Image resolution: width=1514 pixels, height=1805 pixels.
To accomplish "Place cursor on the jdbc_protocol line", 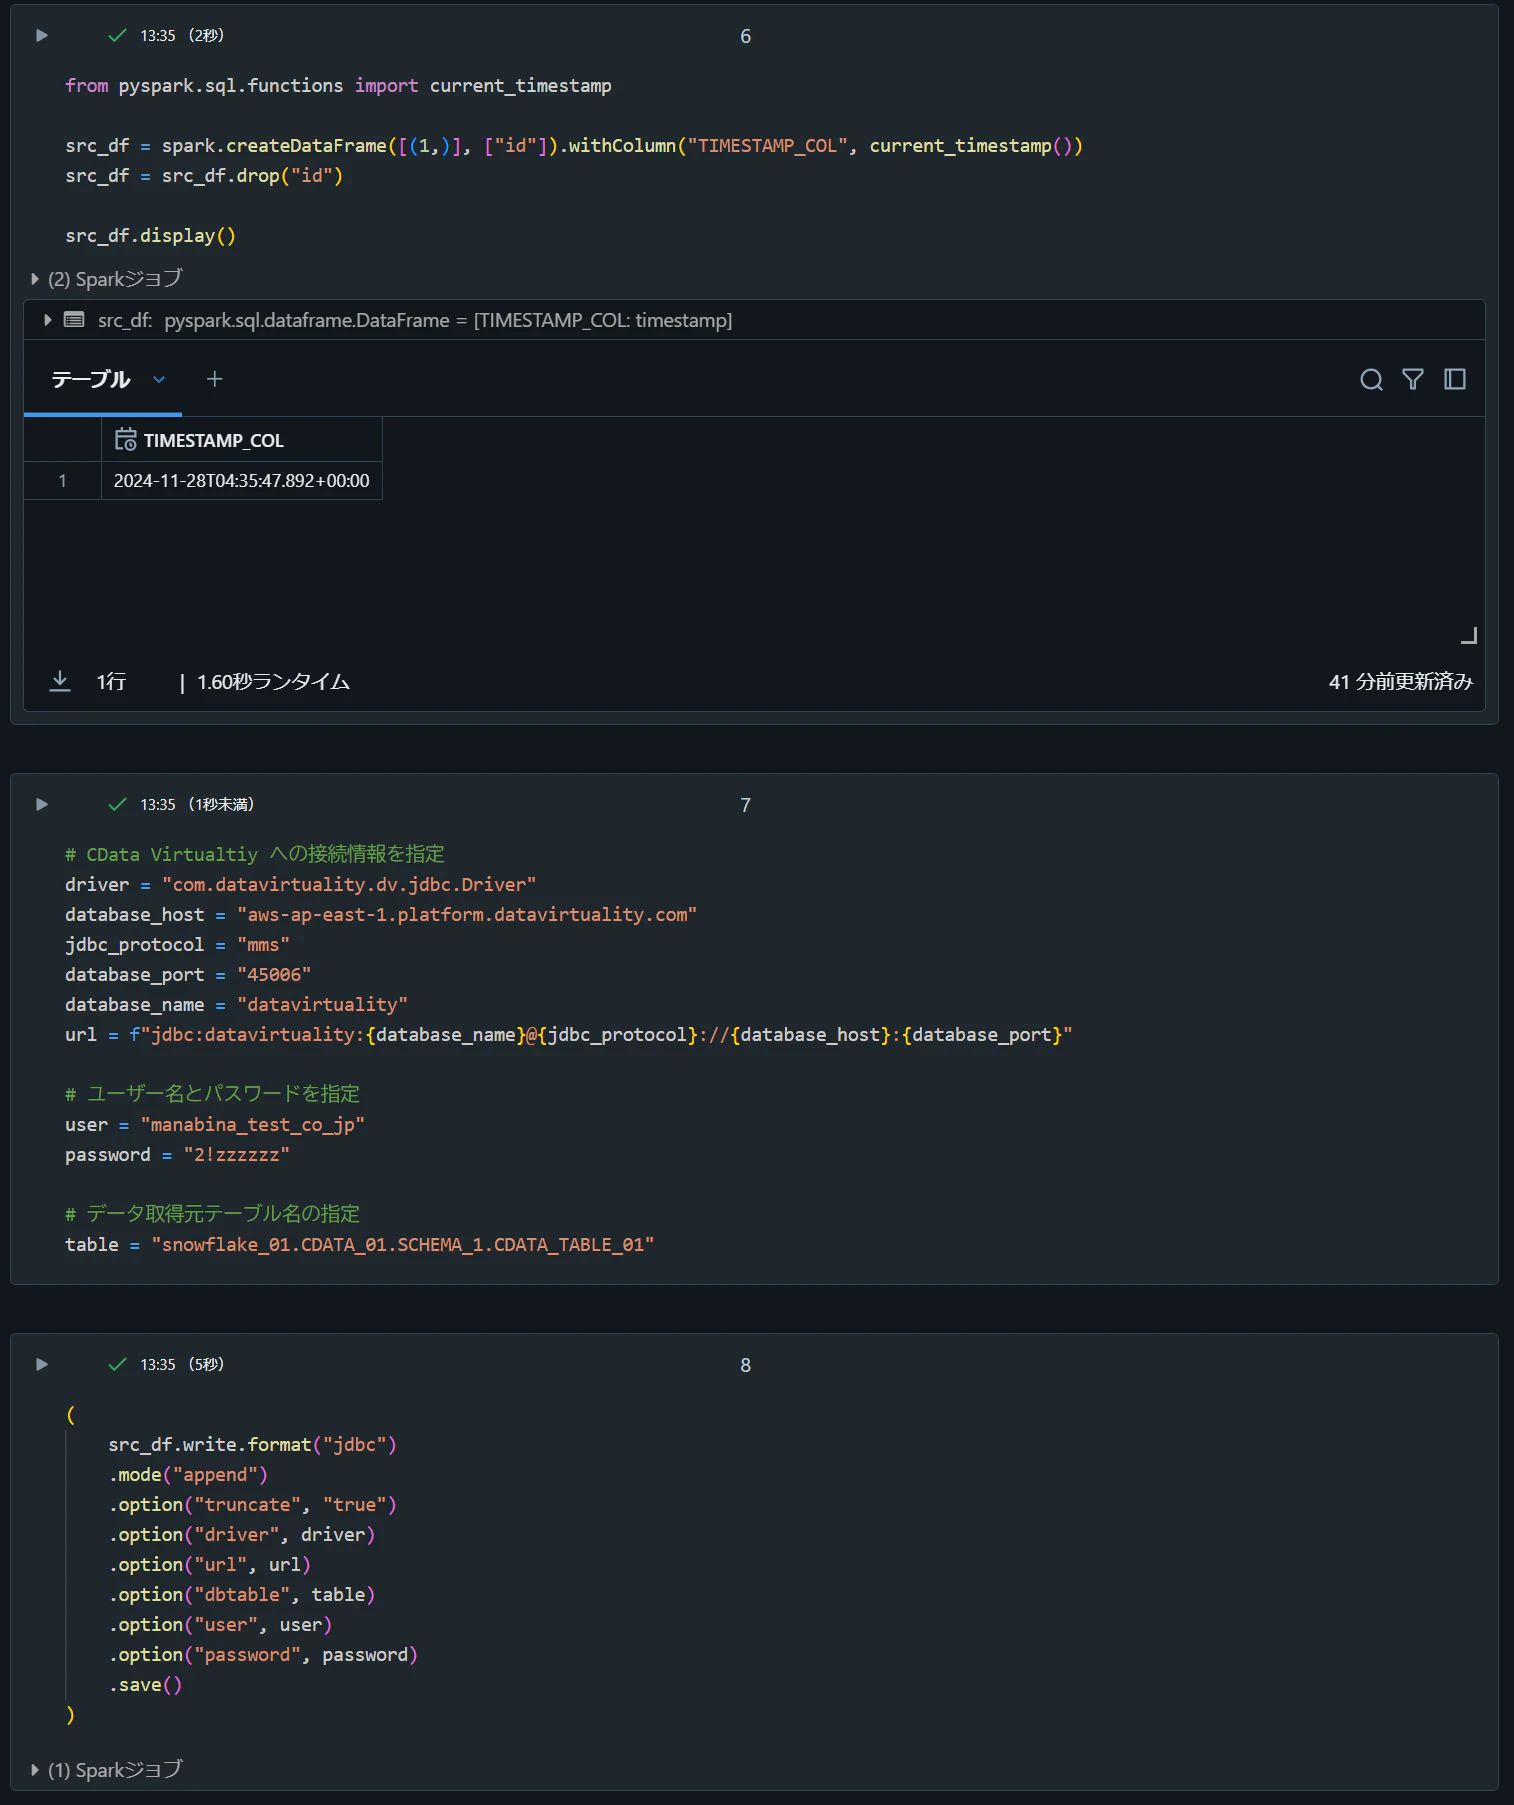I will 177,944.
